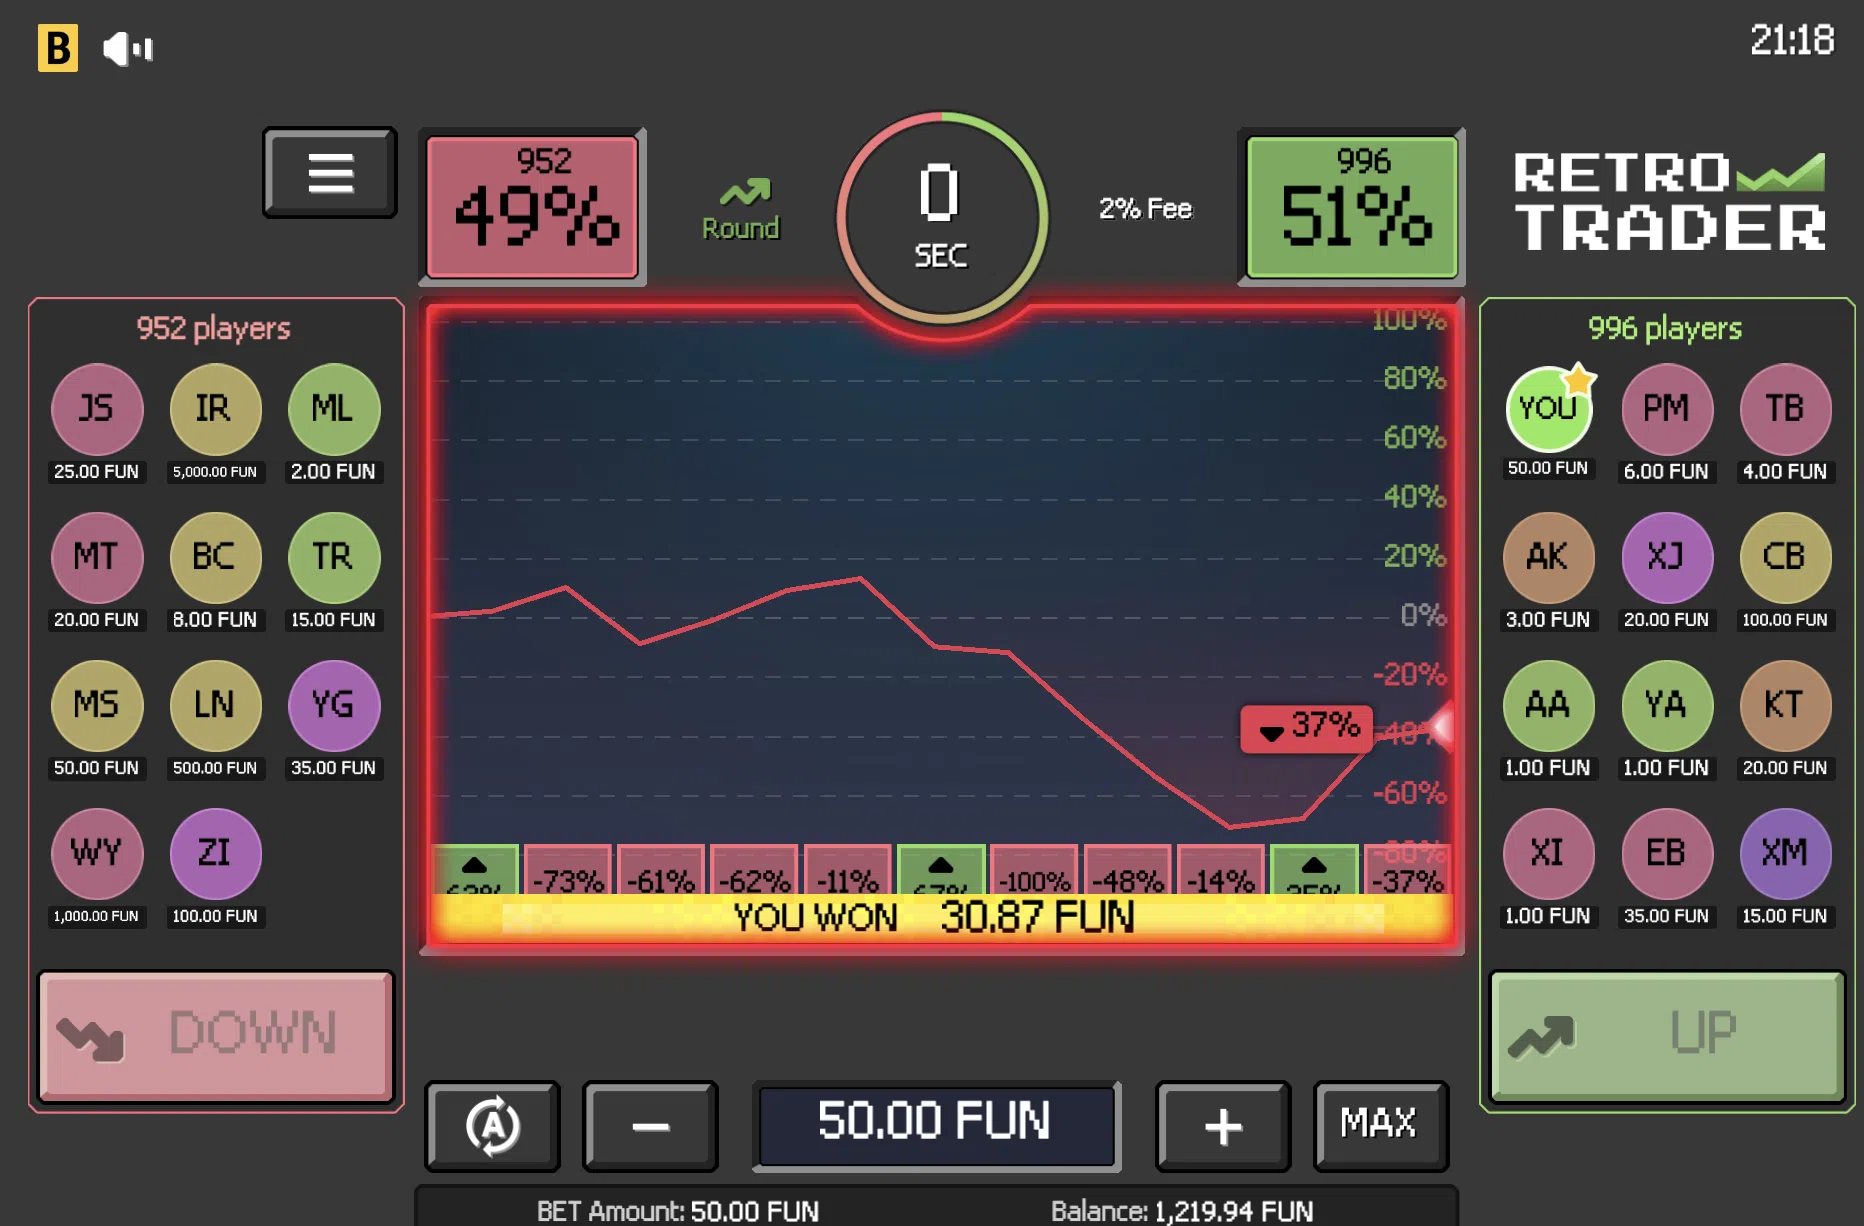This screenshot has width=1864, height=1226.
Task: Mute the game sound speaker icon
Action: [x=128, y=48]
